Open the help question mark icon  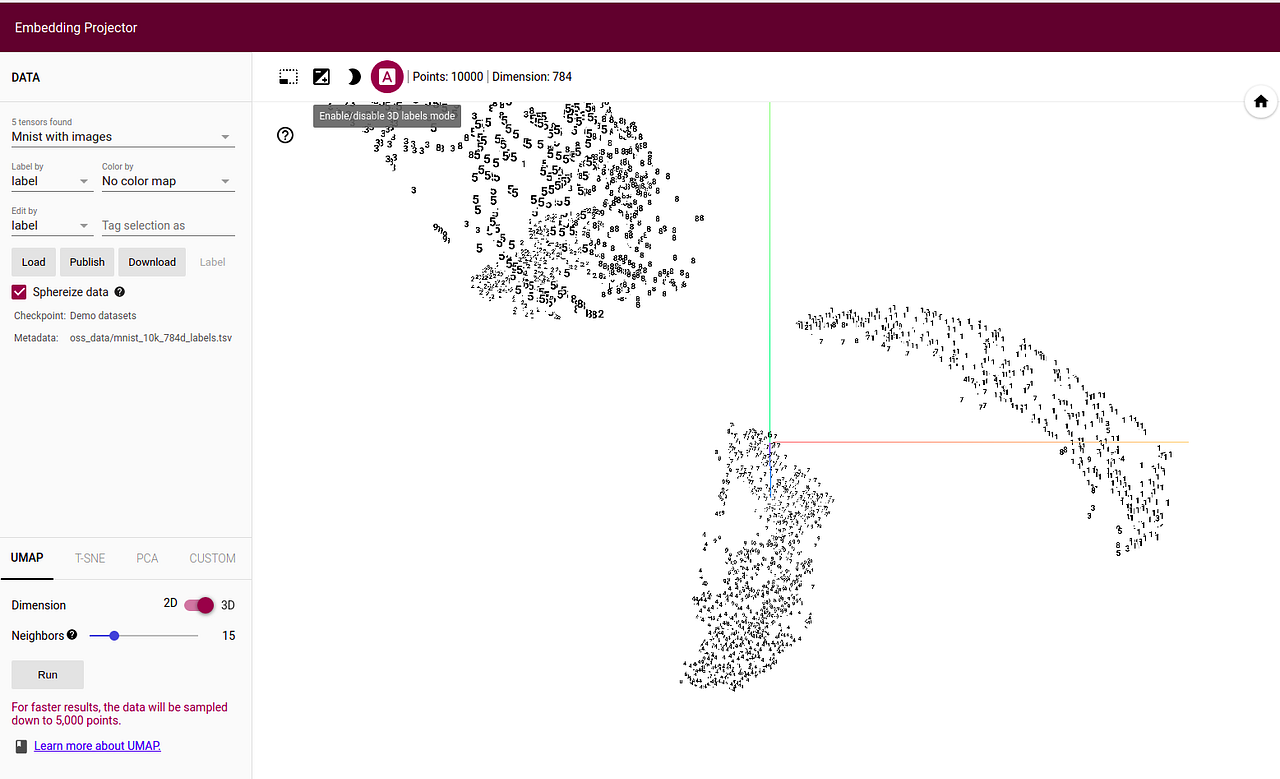(285, 135)
